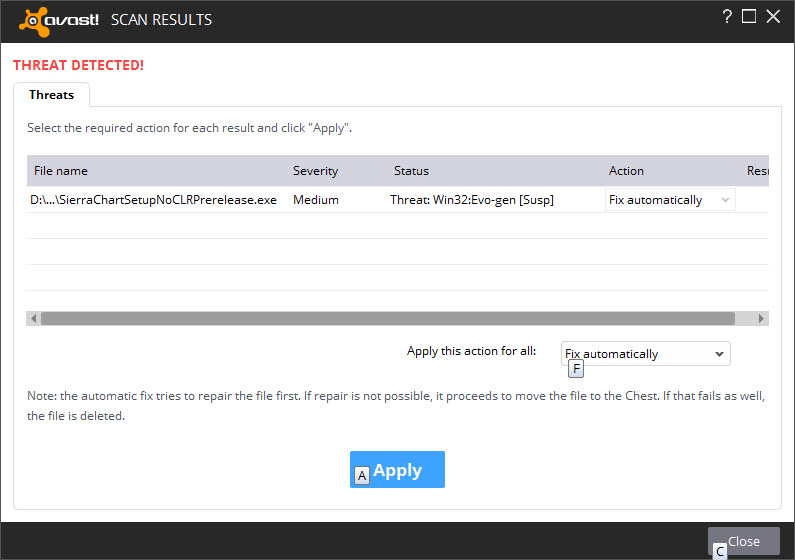Open the Apply this action for all dropdown

pos(645,353)
